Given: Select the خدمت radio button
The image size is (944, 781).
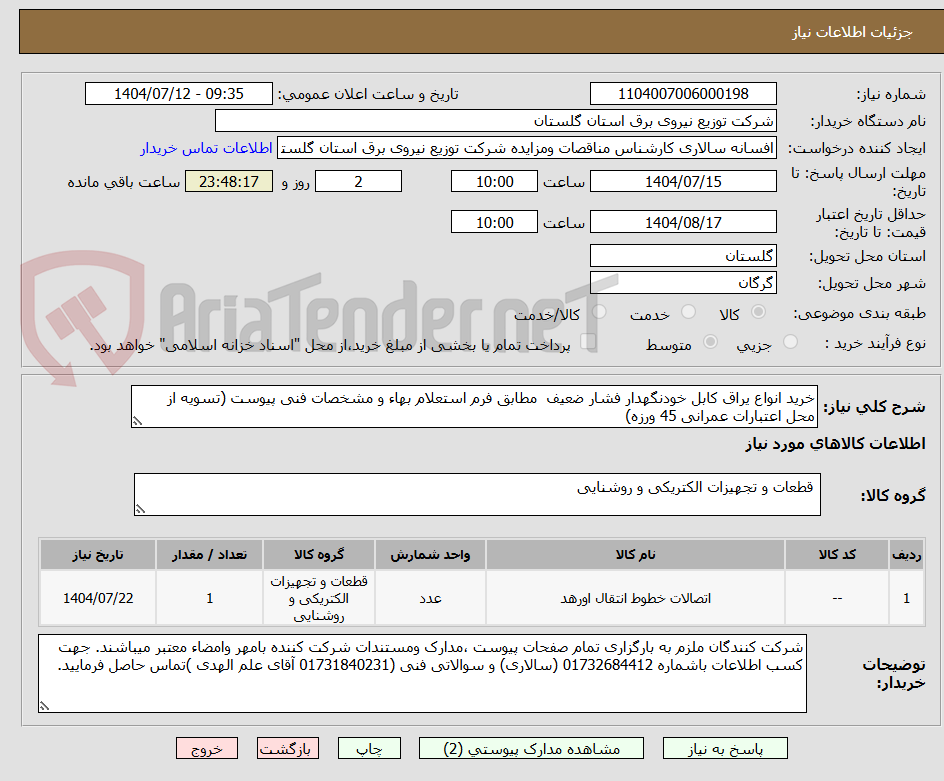Looking at the screenshot, I should pyautogui.click(x=688, y=312).
